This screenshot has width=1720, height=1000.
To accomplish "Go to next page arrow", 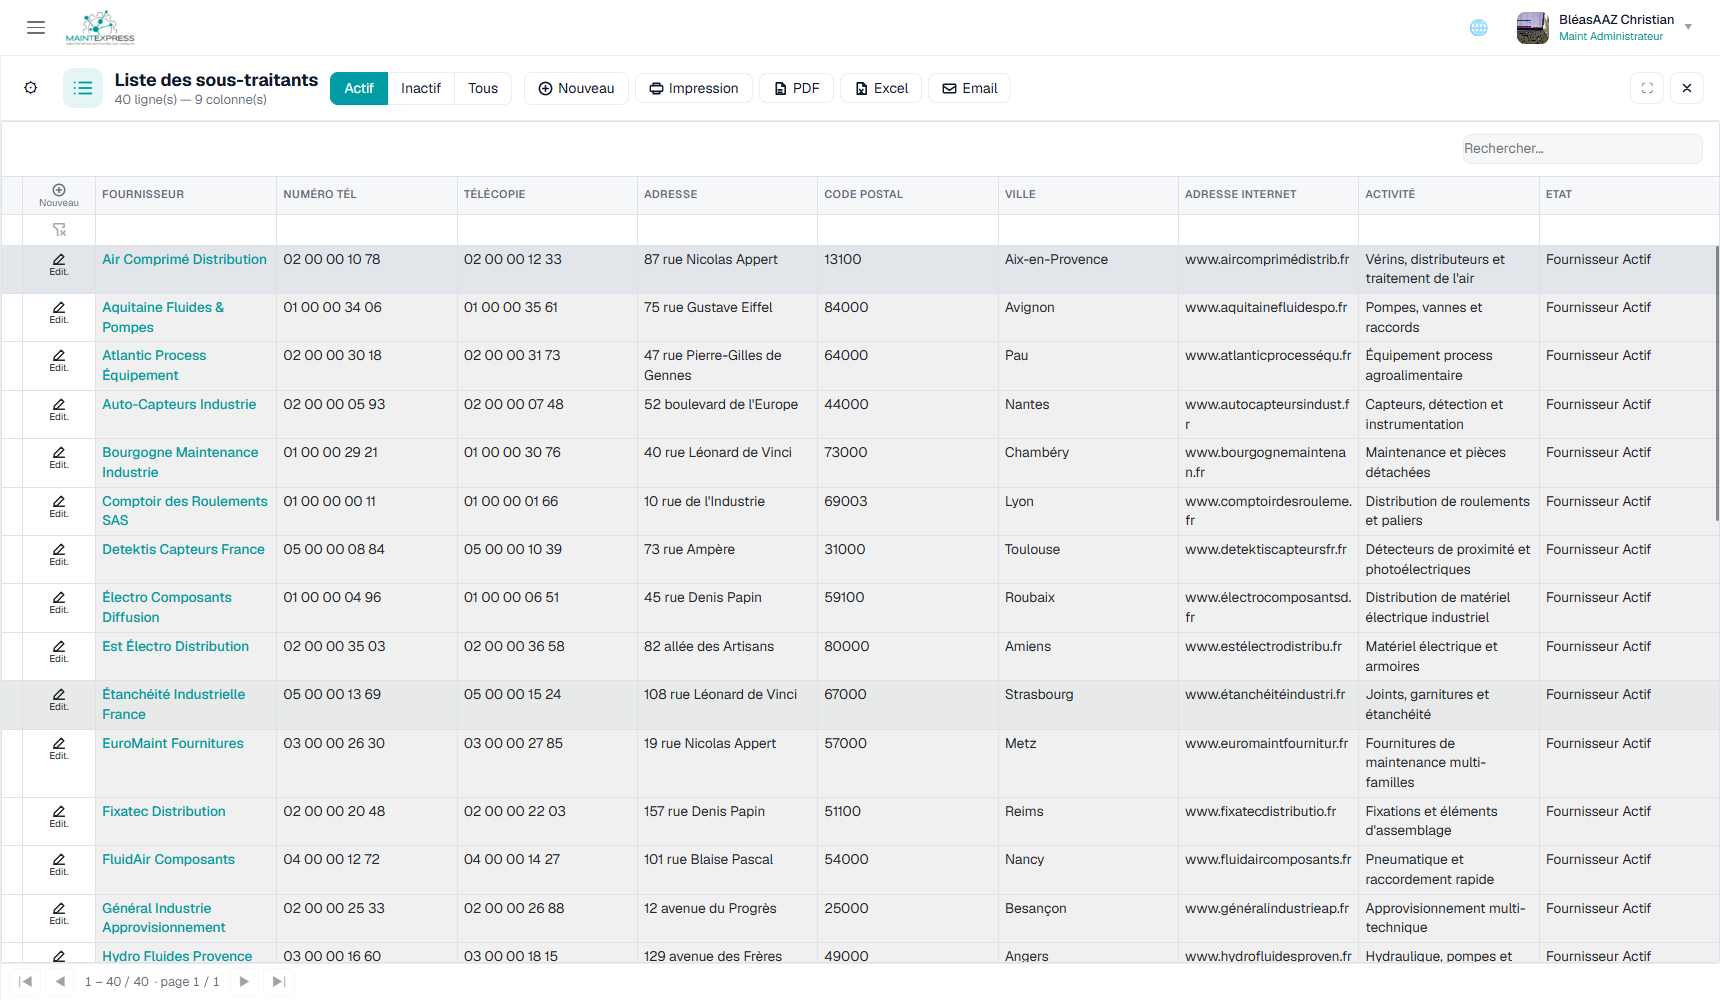I will pyautogui.click(x=244, y=981).
